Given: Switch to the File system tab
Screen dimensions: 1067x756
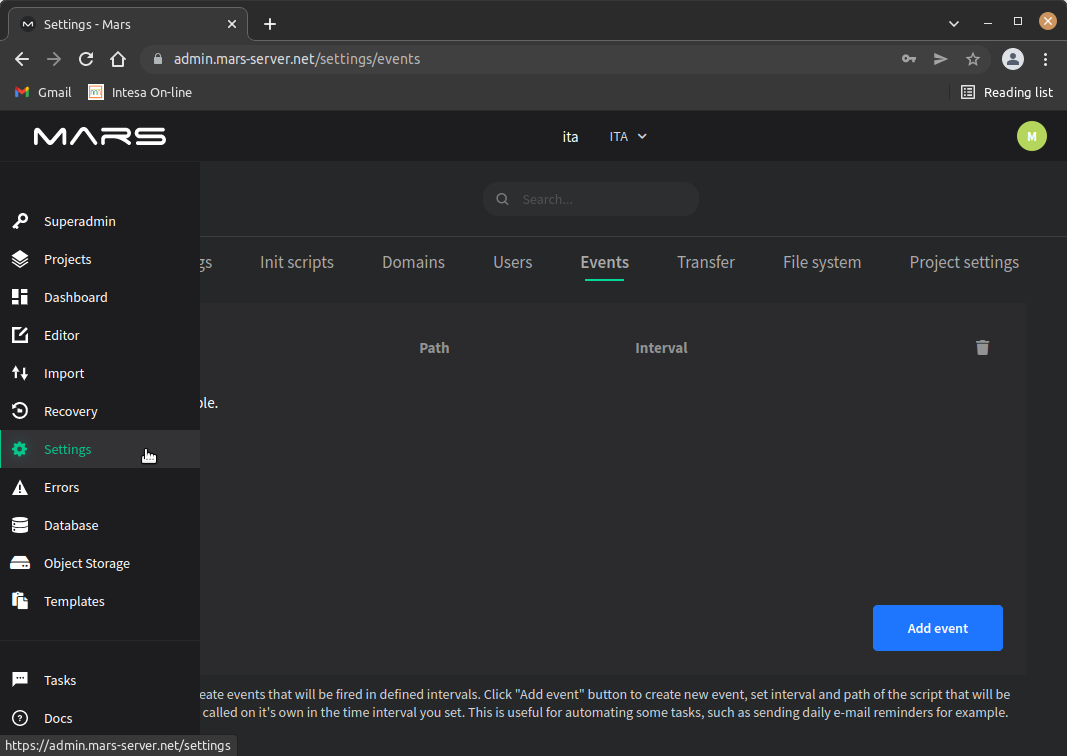Looking at the screenshot, I should [821, 262].
